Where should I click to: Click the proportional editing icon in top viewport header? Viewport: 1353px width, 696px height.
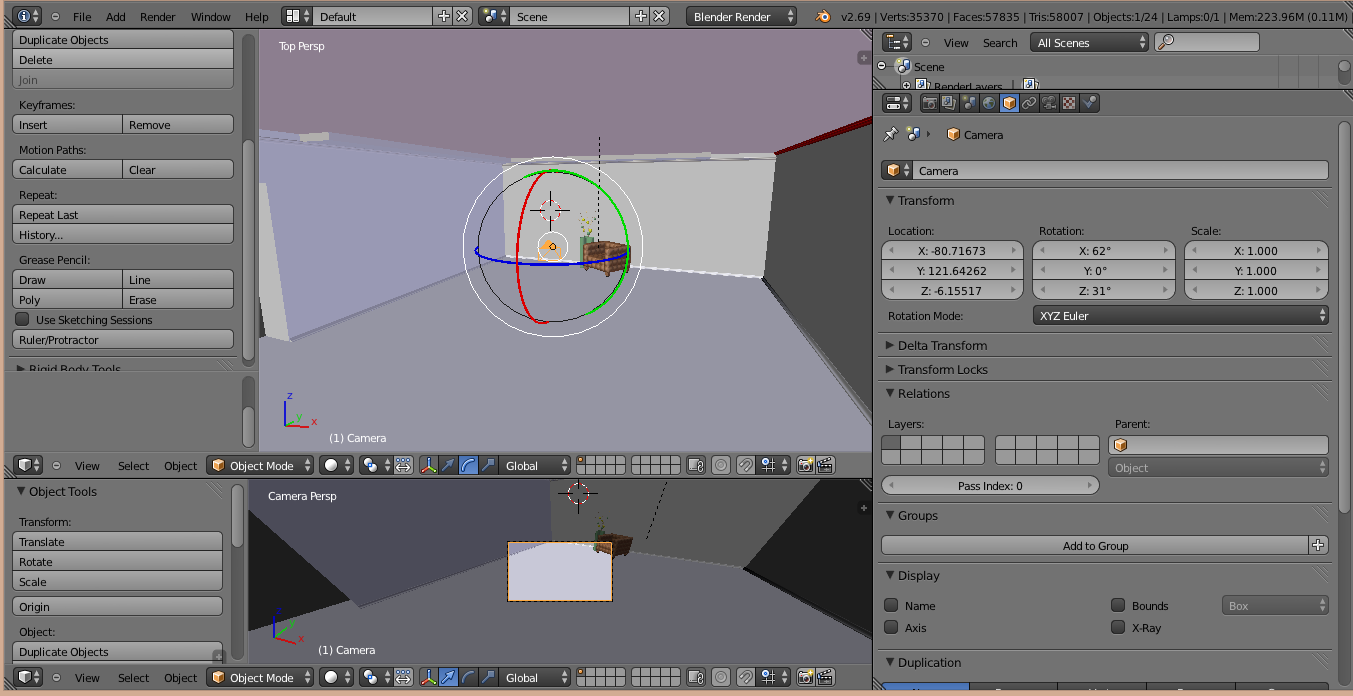(721, 465)
